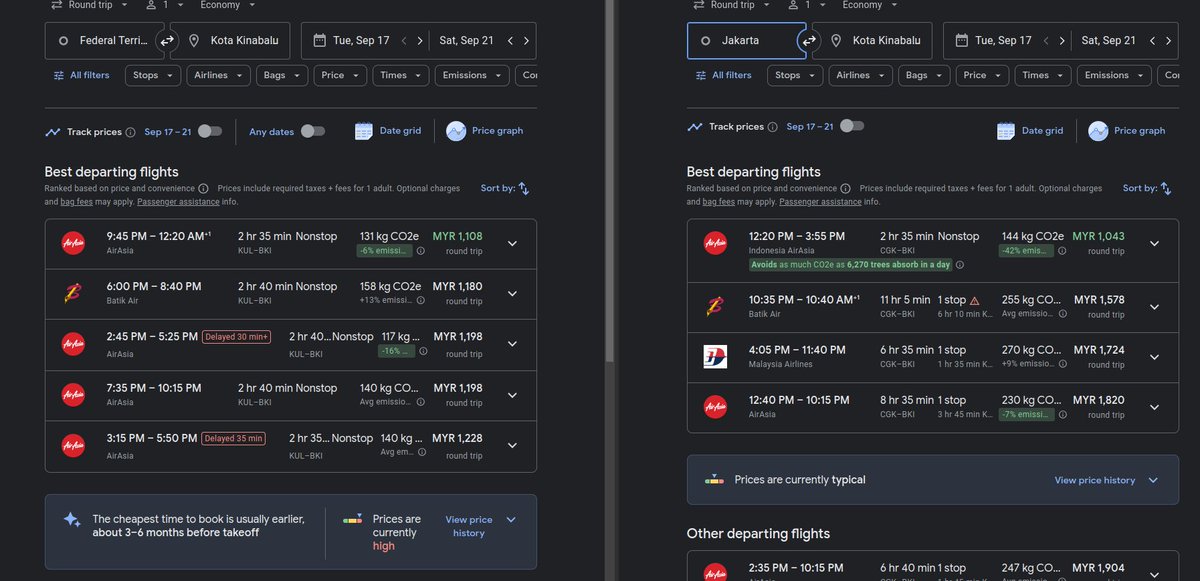Click View price history in Jakarta window
The image size is (1200, 581).
1105,480
